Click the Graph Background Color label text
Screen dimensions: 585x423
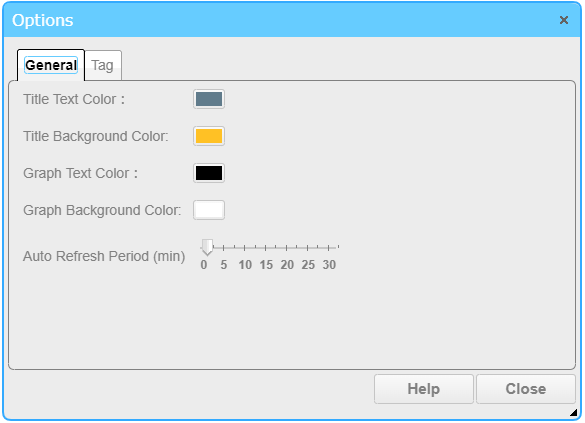102,210
